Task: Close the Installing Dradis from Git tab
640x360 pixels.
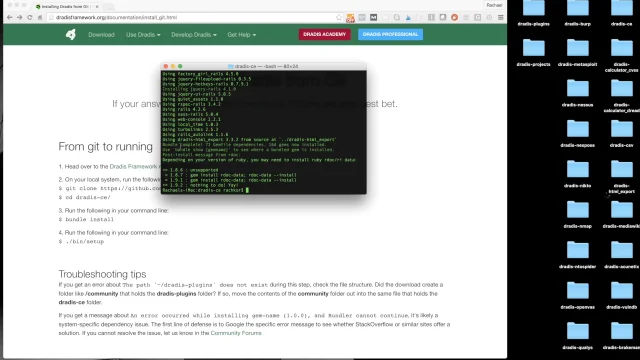Action: coord(97,7)
